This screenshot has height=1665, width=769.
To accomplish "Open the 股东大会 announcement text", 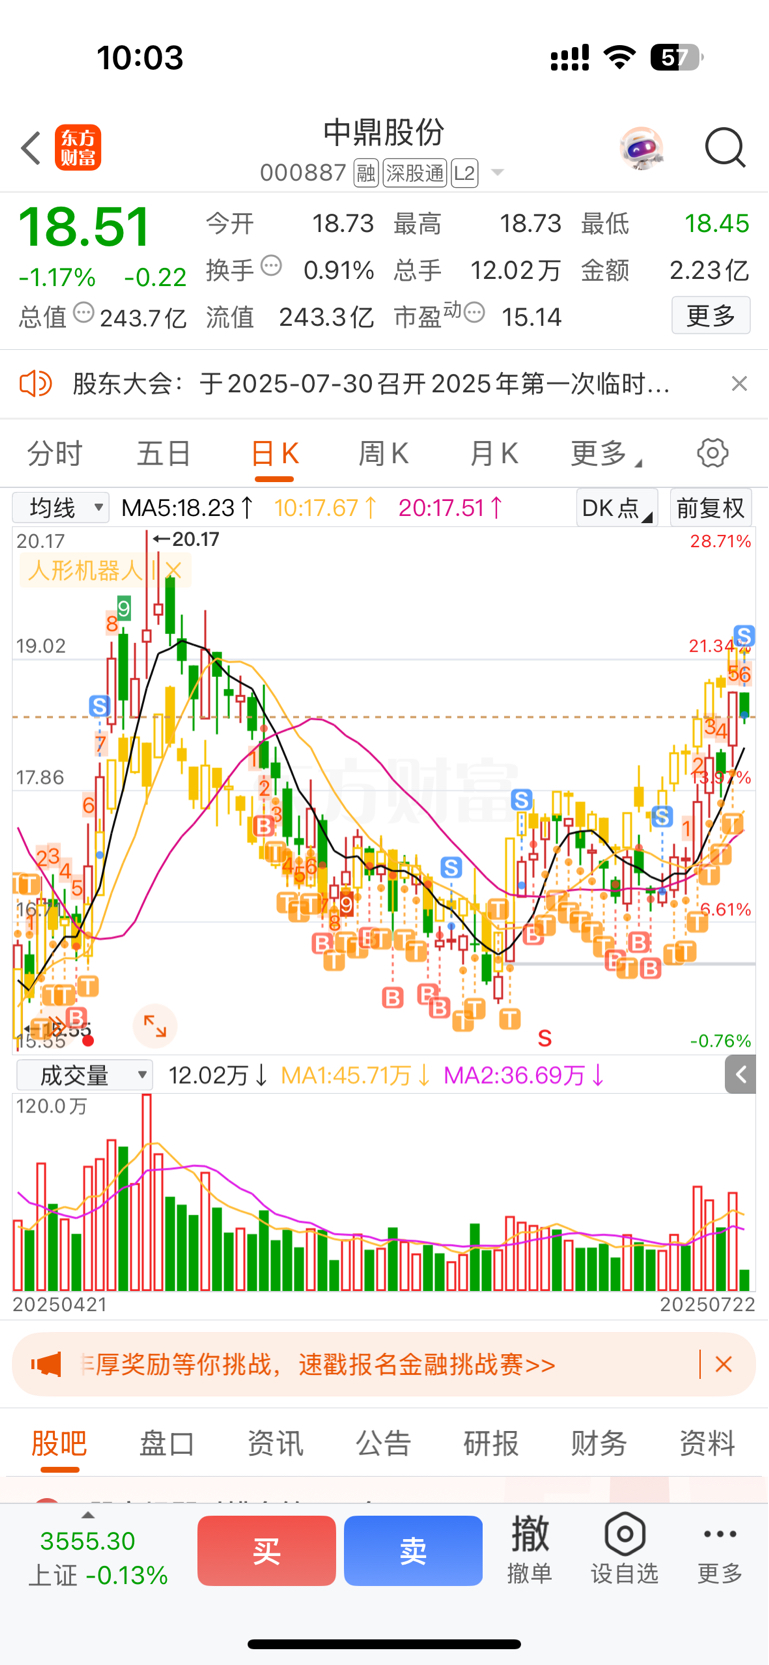I will click(x=371, y=384).
